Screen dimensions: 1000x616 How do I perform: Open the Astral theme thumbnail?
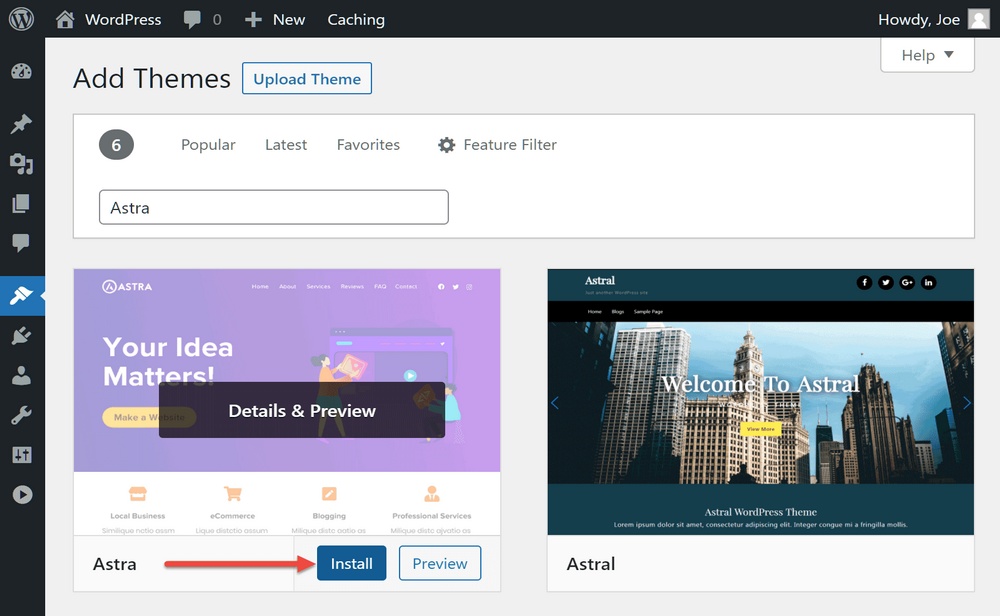pos(760,402)
